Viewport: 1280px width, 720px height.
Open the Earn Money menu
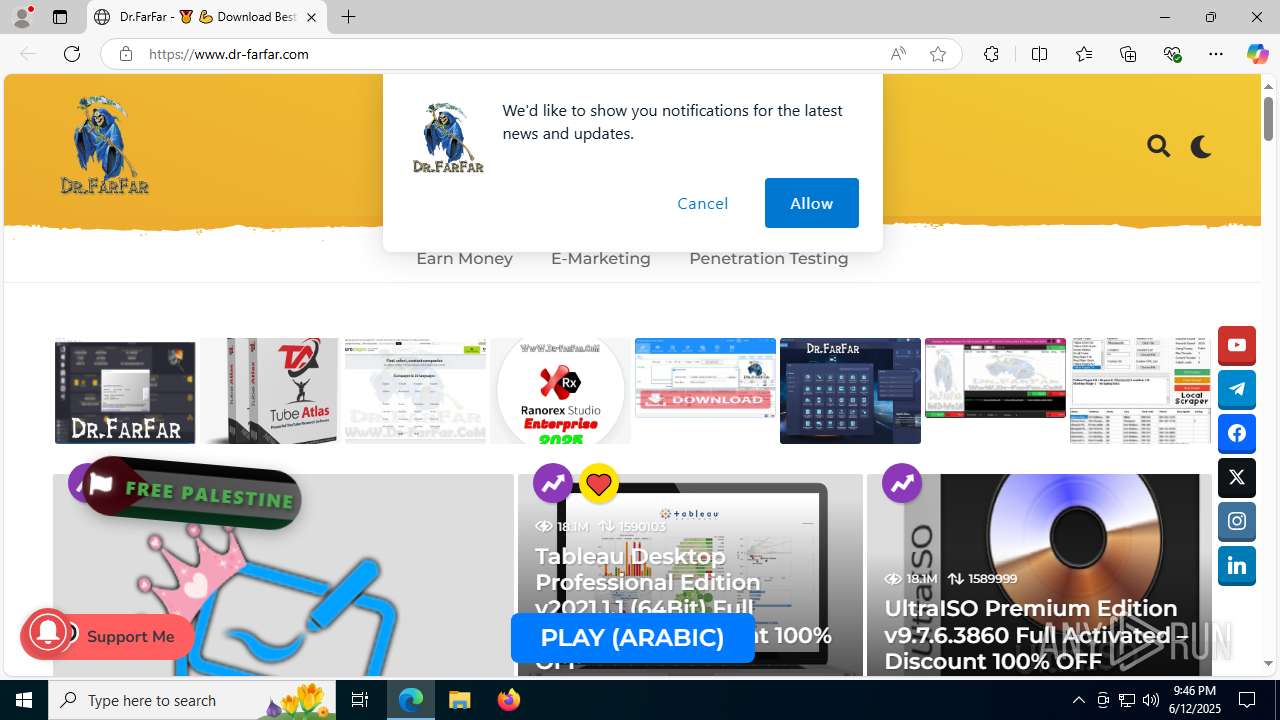point(464,258)
